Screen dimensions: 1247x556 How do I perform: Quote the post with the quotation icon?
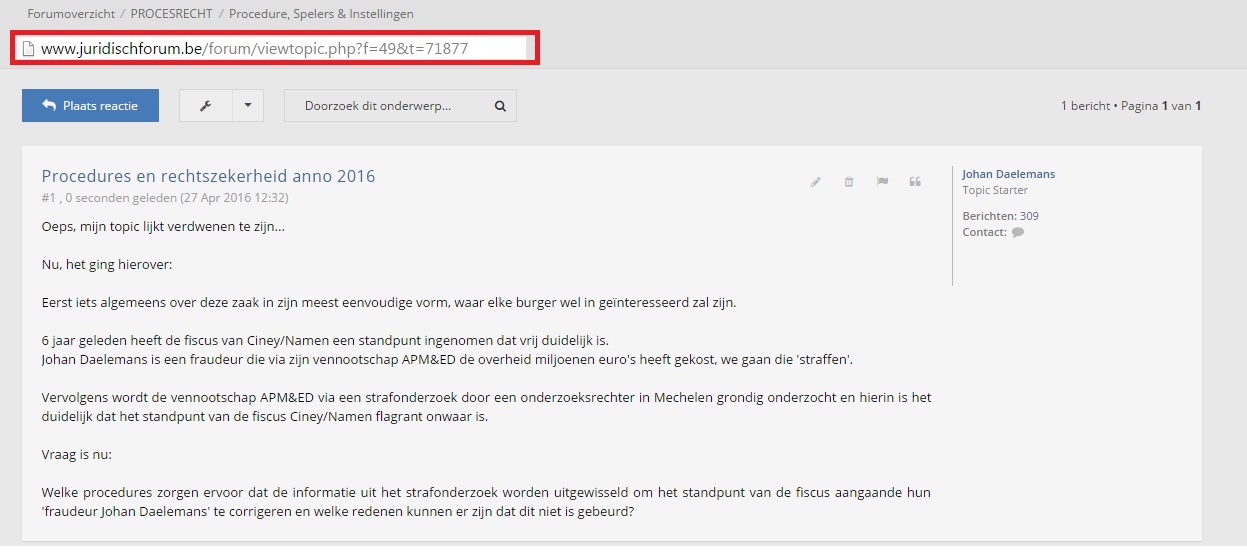point(914,182)
